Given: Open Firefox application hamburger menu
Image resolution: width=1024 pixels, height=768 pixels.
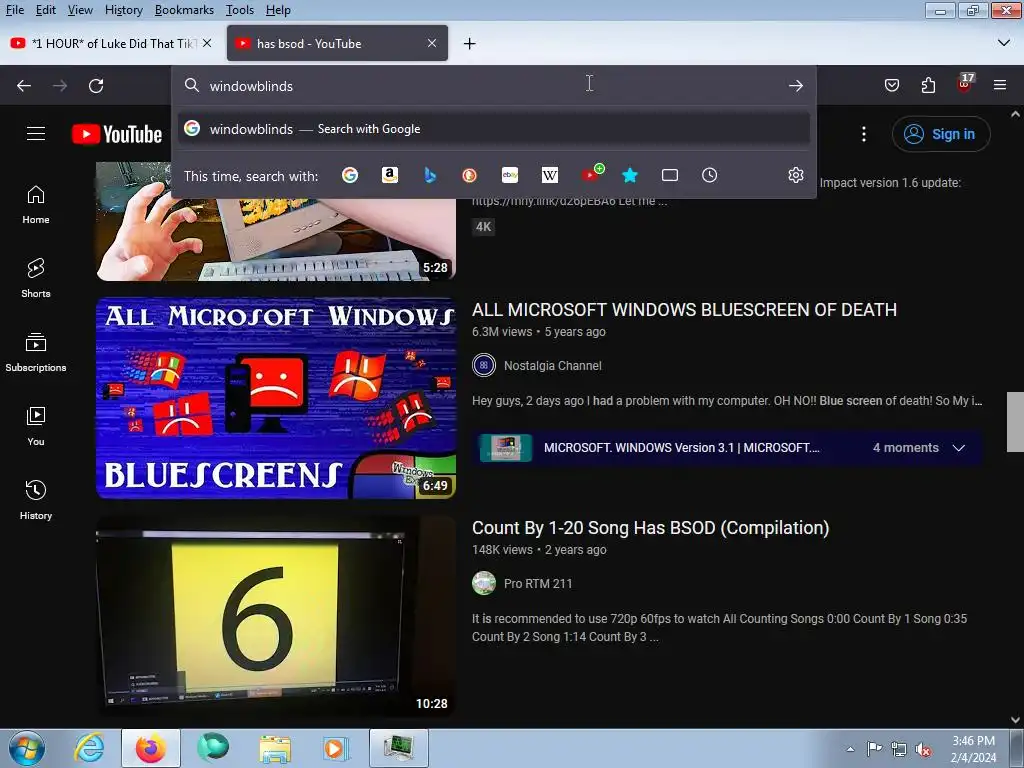Looking at the screenshot, I should point(1000,86).
